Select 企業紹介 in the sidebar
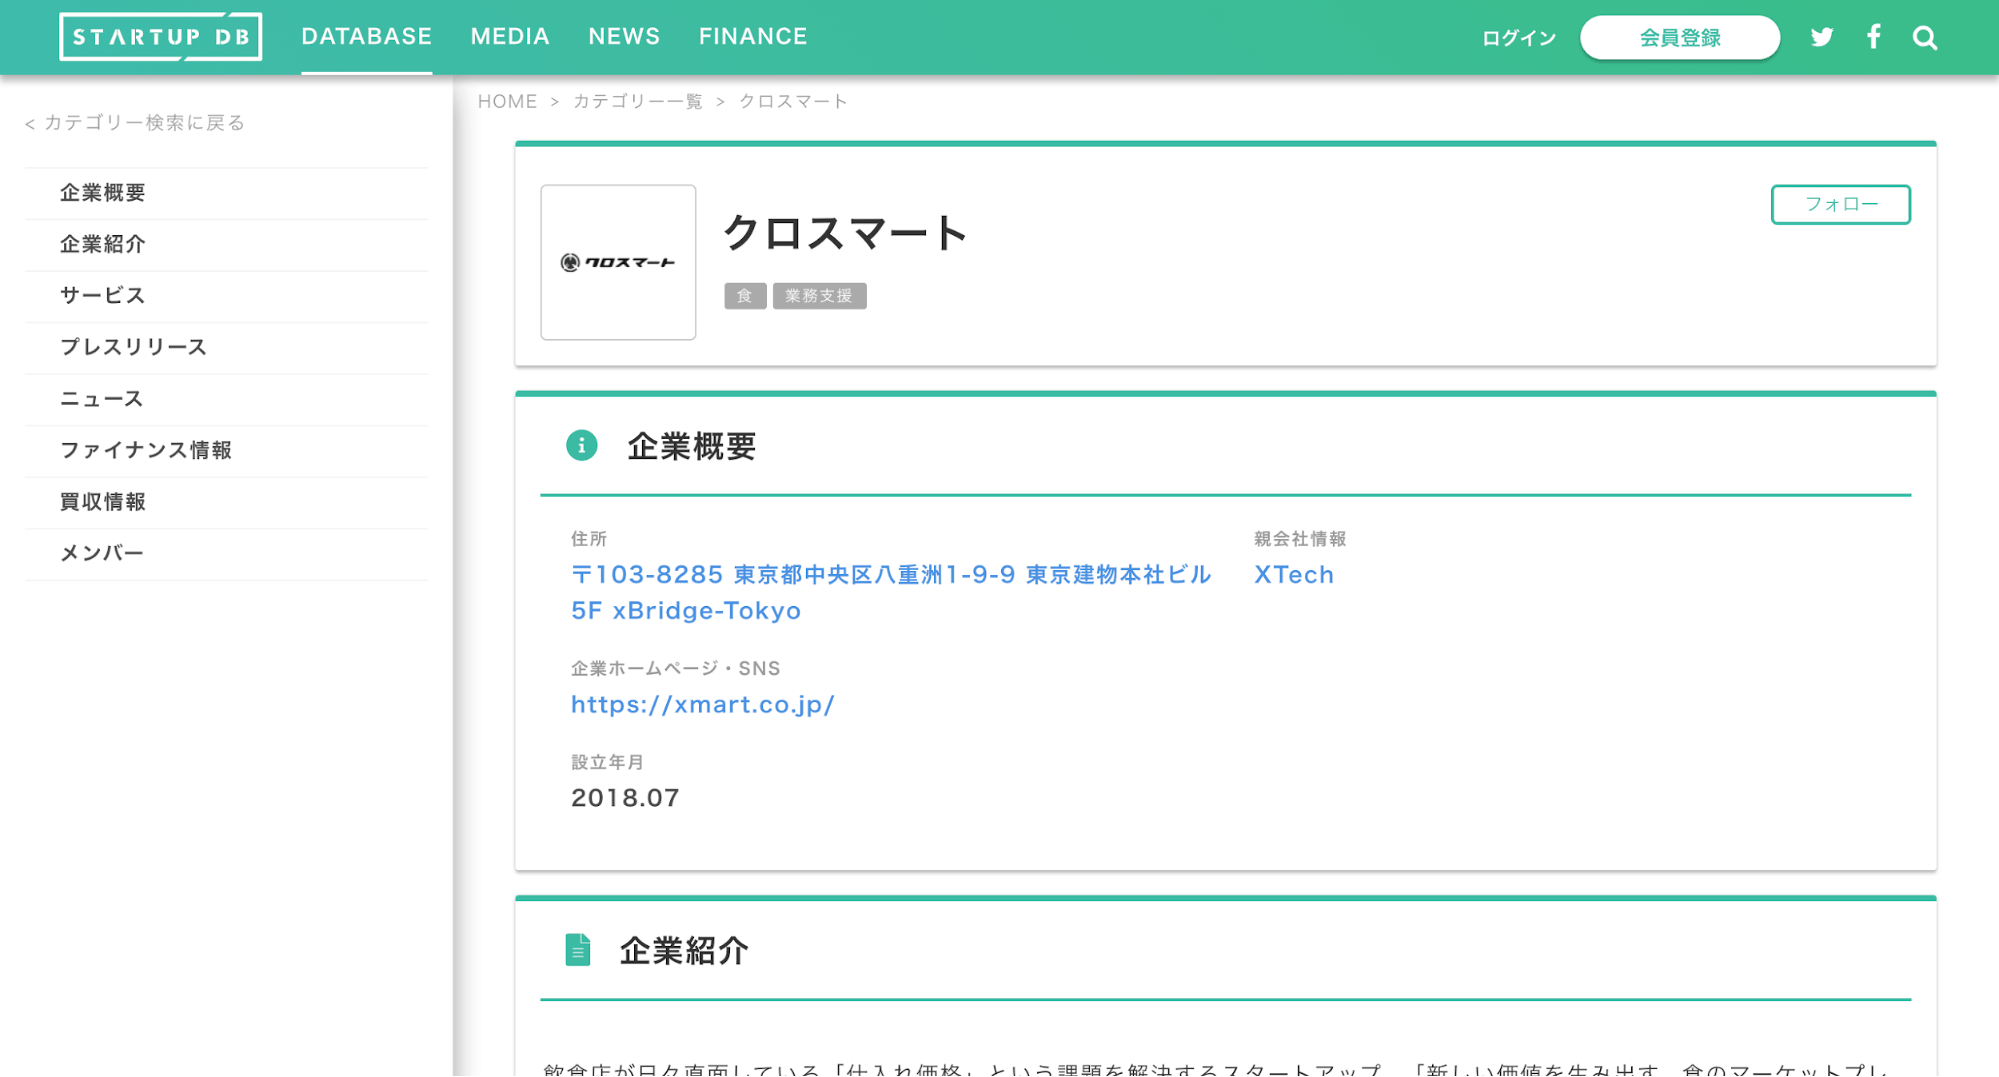 click(x=226, y=244)
